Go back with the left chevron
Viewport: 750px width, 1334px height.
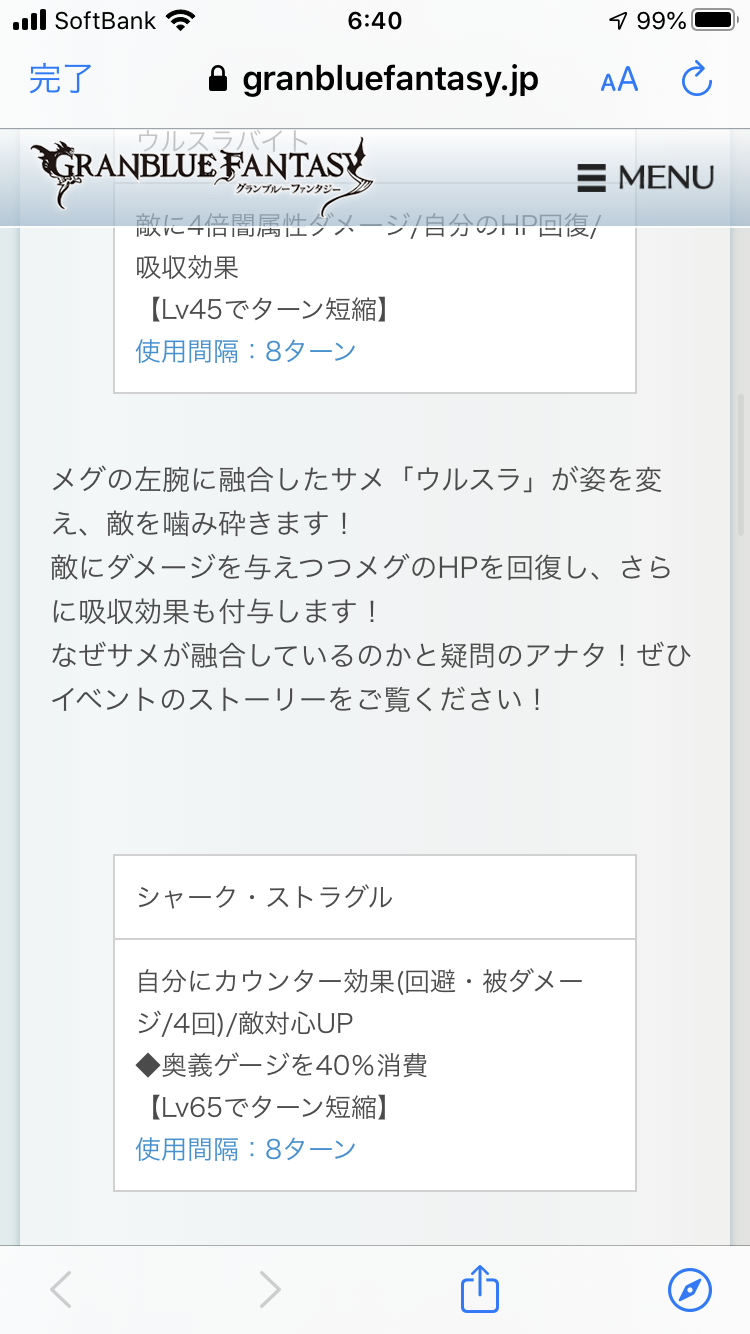pos(61,1289)
